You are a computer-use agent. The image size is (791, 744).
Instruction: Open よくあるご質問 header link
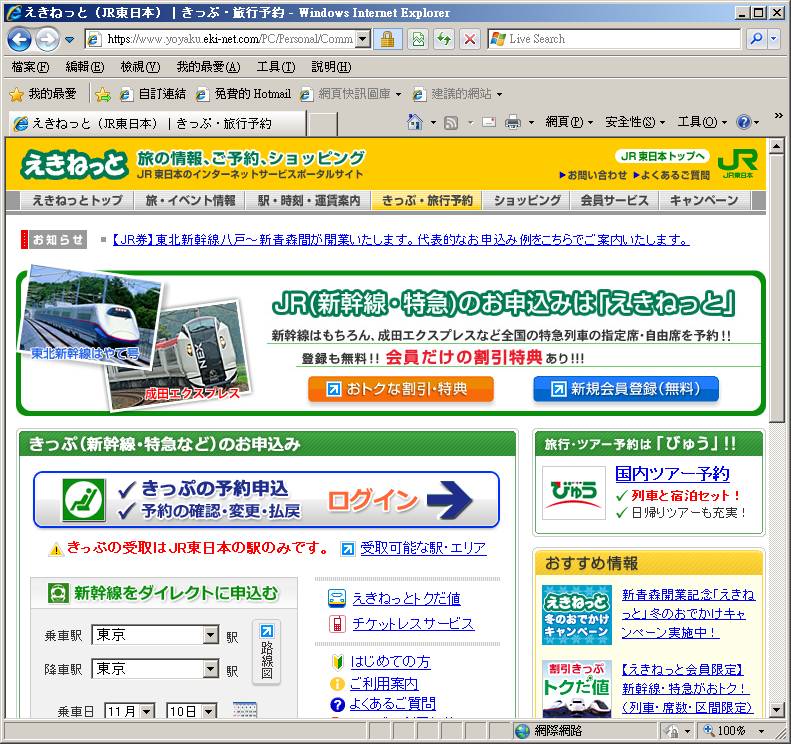click(671, 175)
